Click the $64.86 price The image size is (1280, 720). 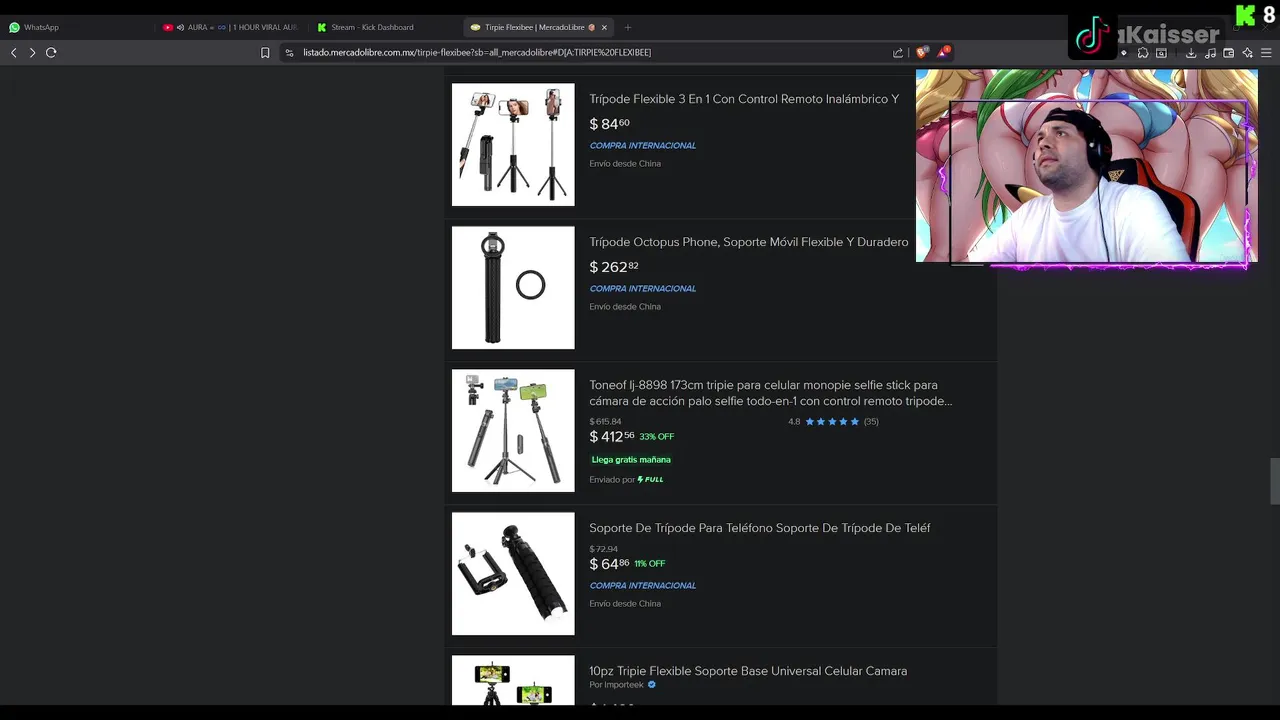609,564
